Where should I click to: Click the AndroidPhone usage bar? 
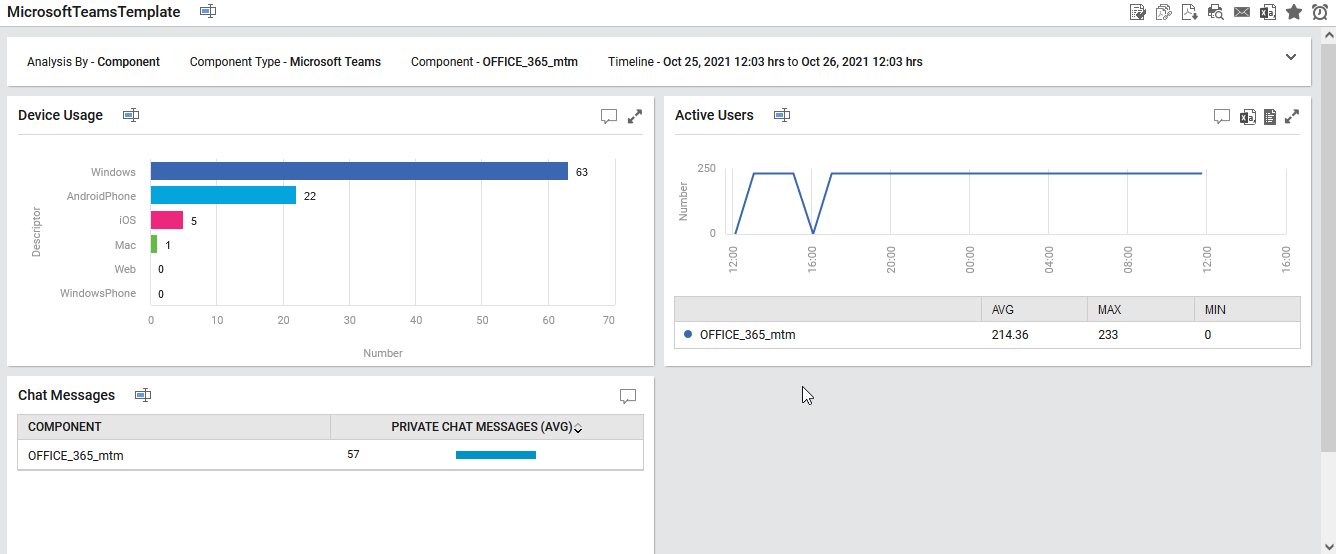pos(223,195)
